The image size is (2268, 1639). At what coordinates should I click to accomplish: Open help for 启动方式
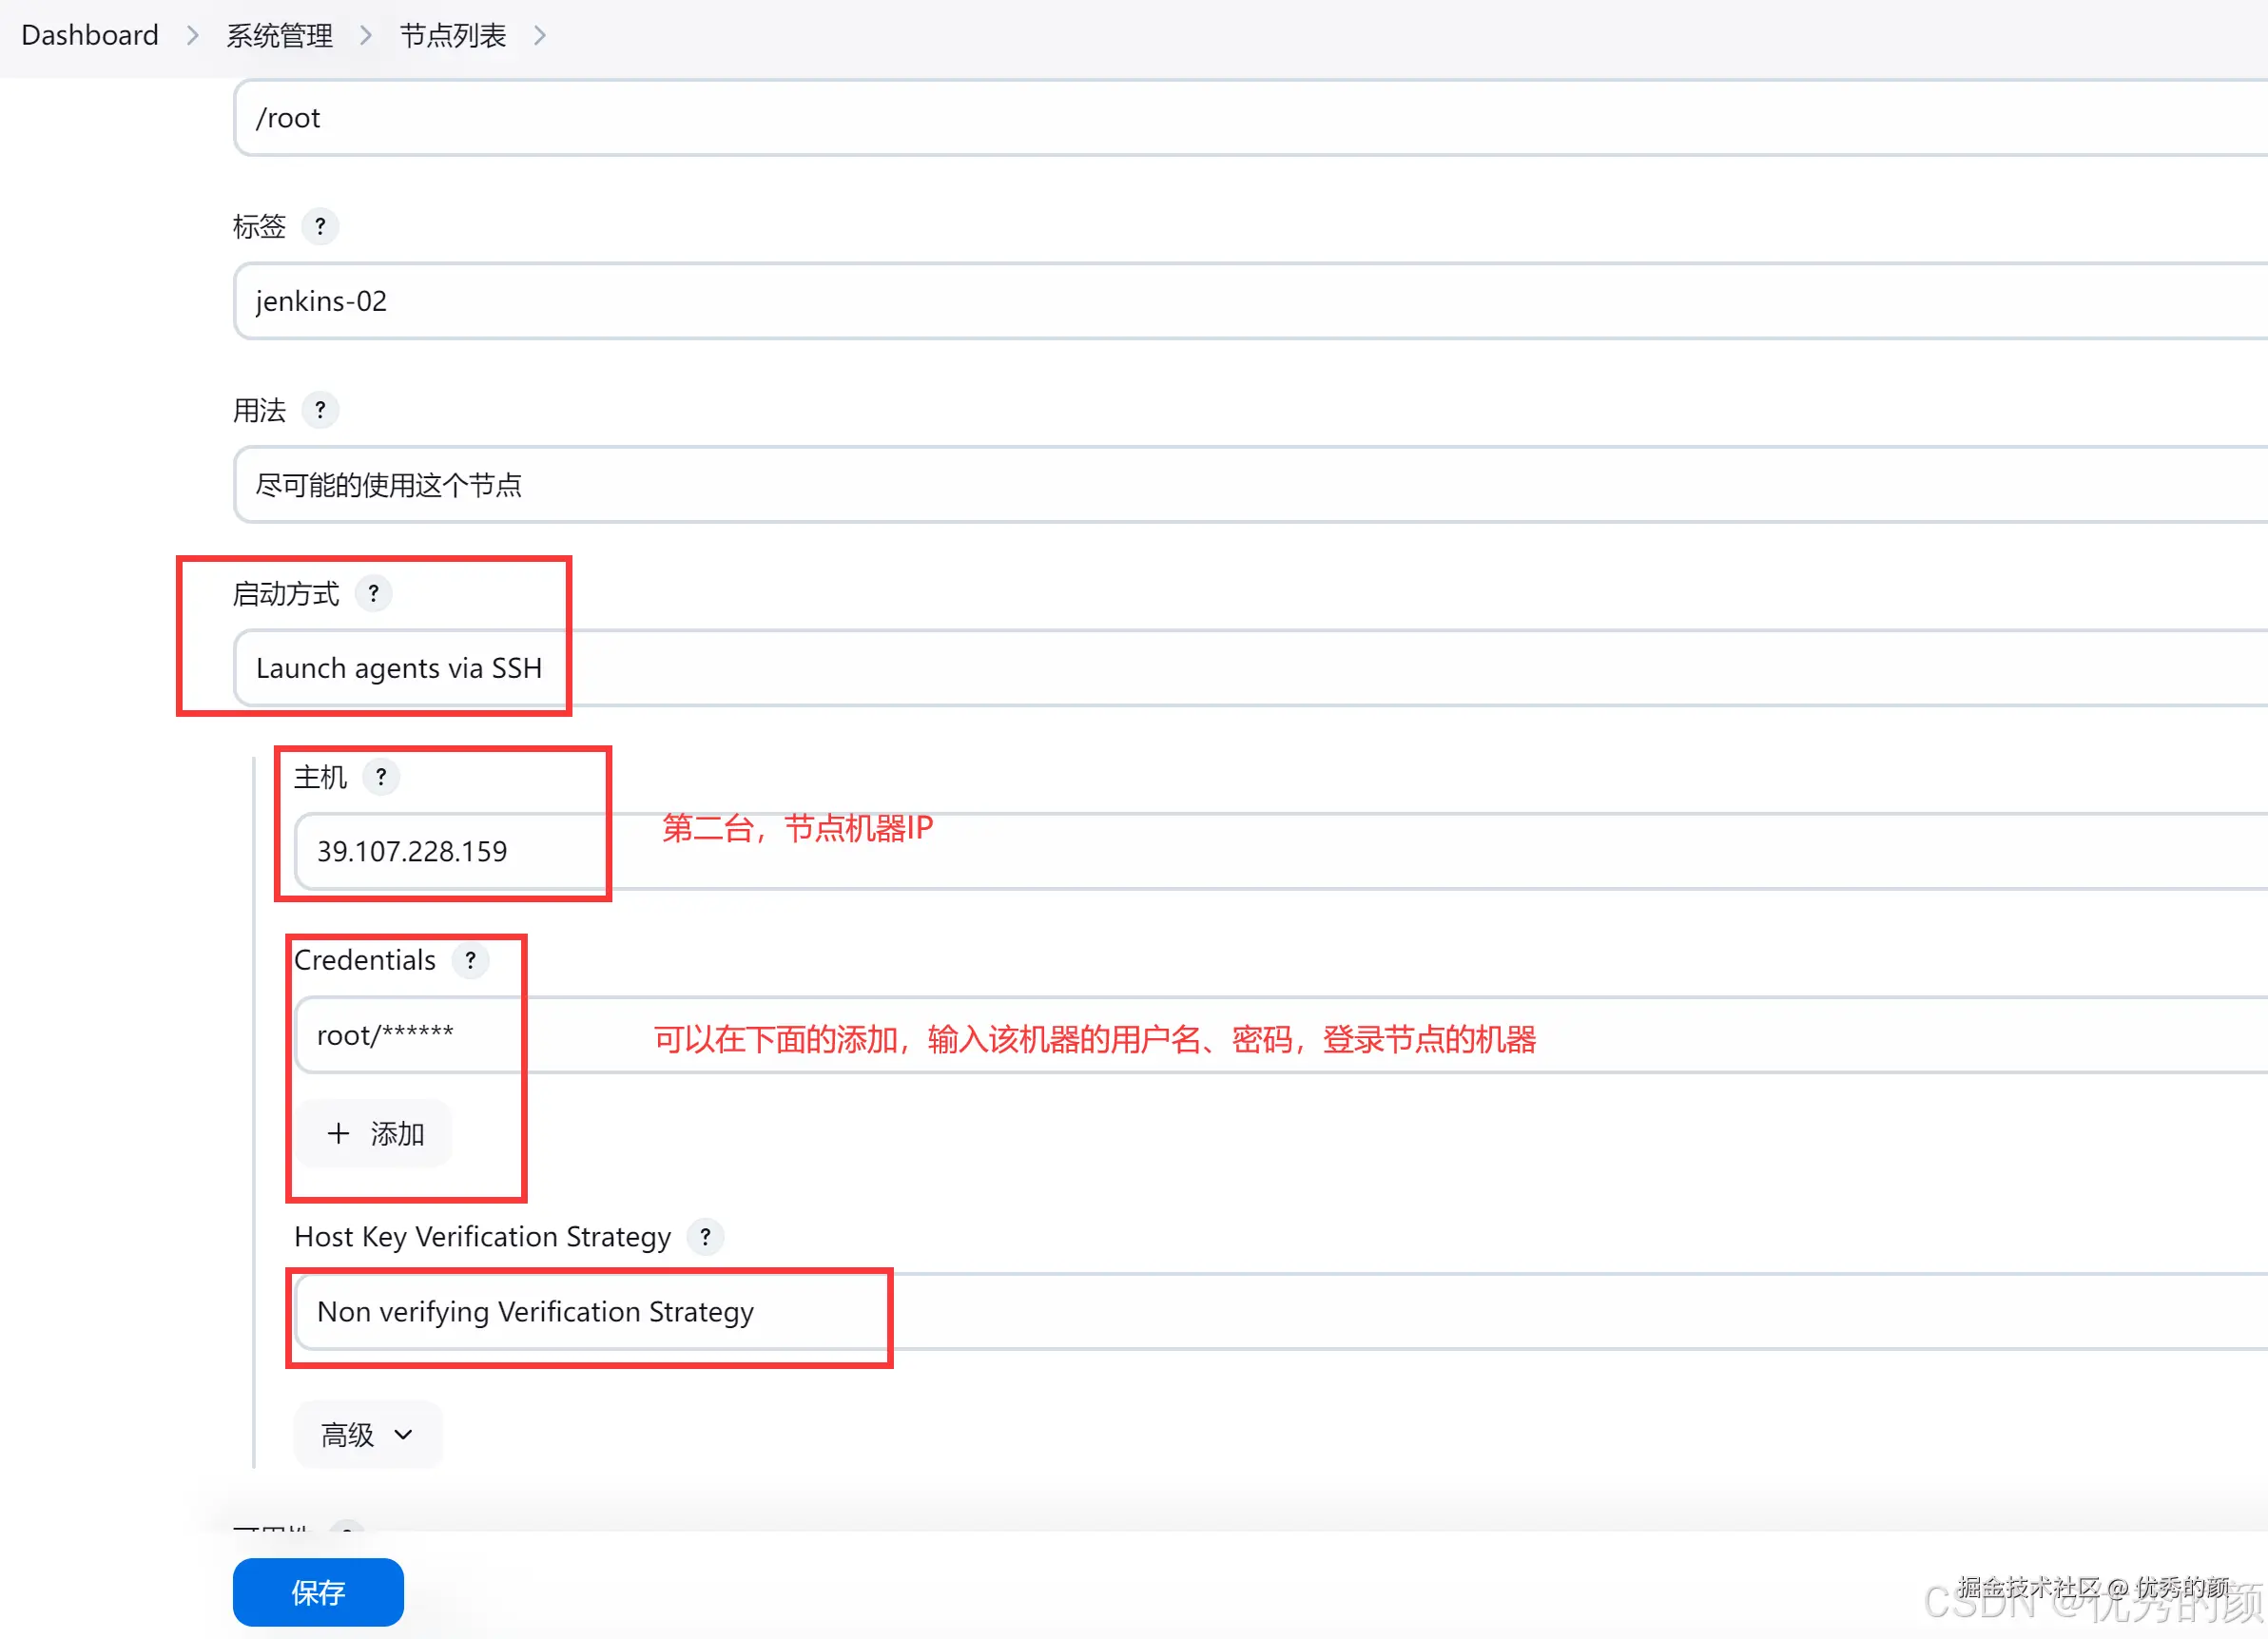[x=373, y=593]
